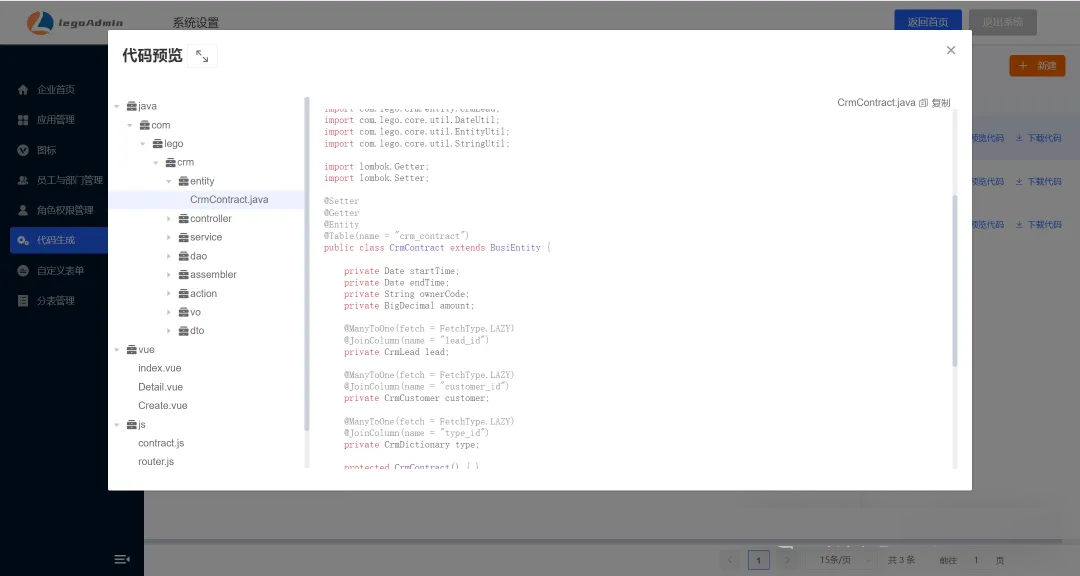The height and width of the screenshot is (576, 1080).
Task: Click the code panel vertical scrollbar
Action: point(954,280)
